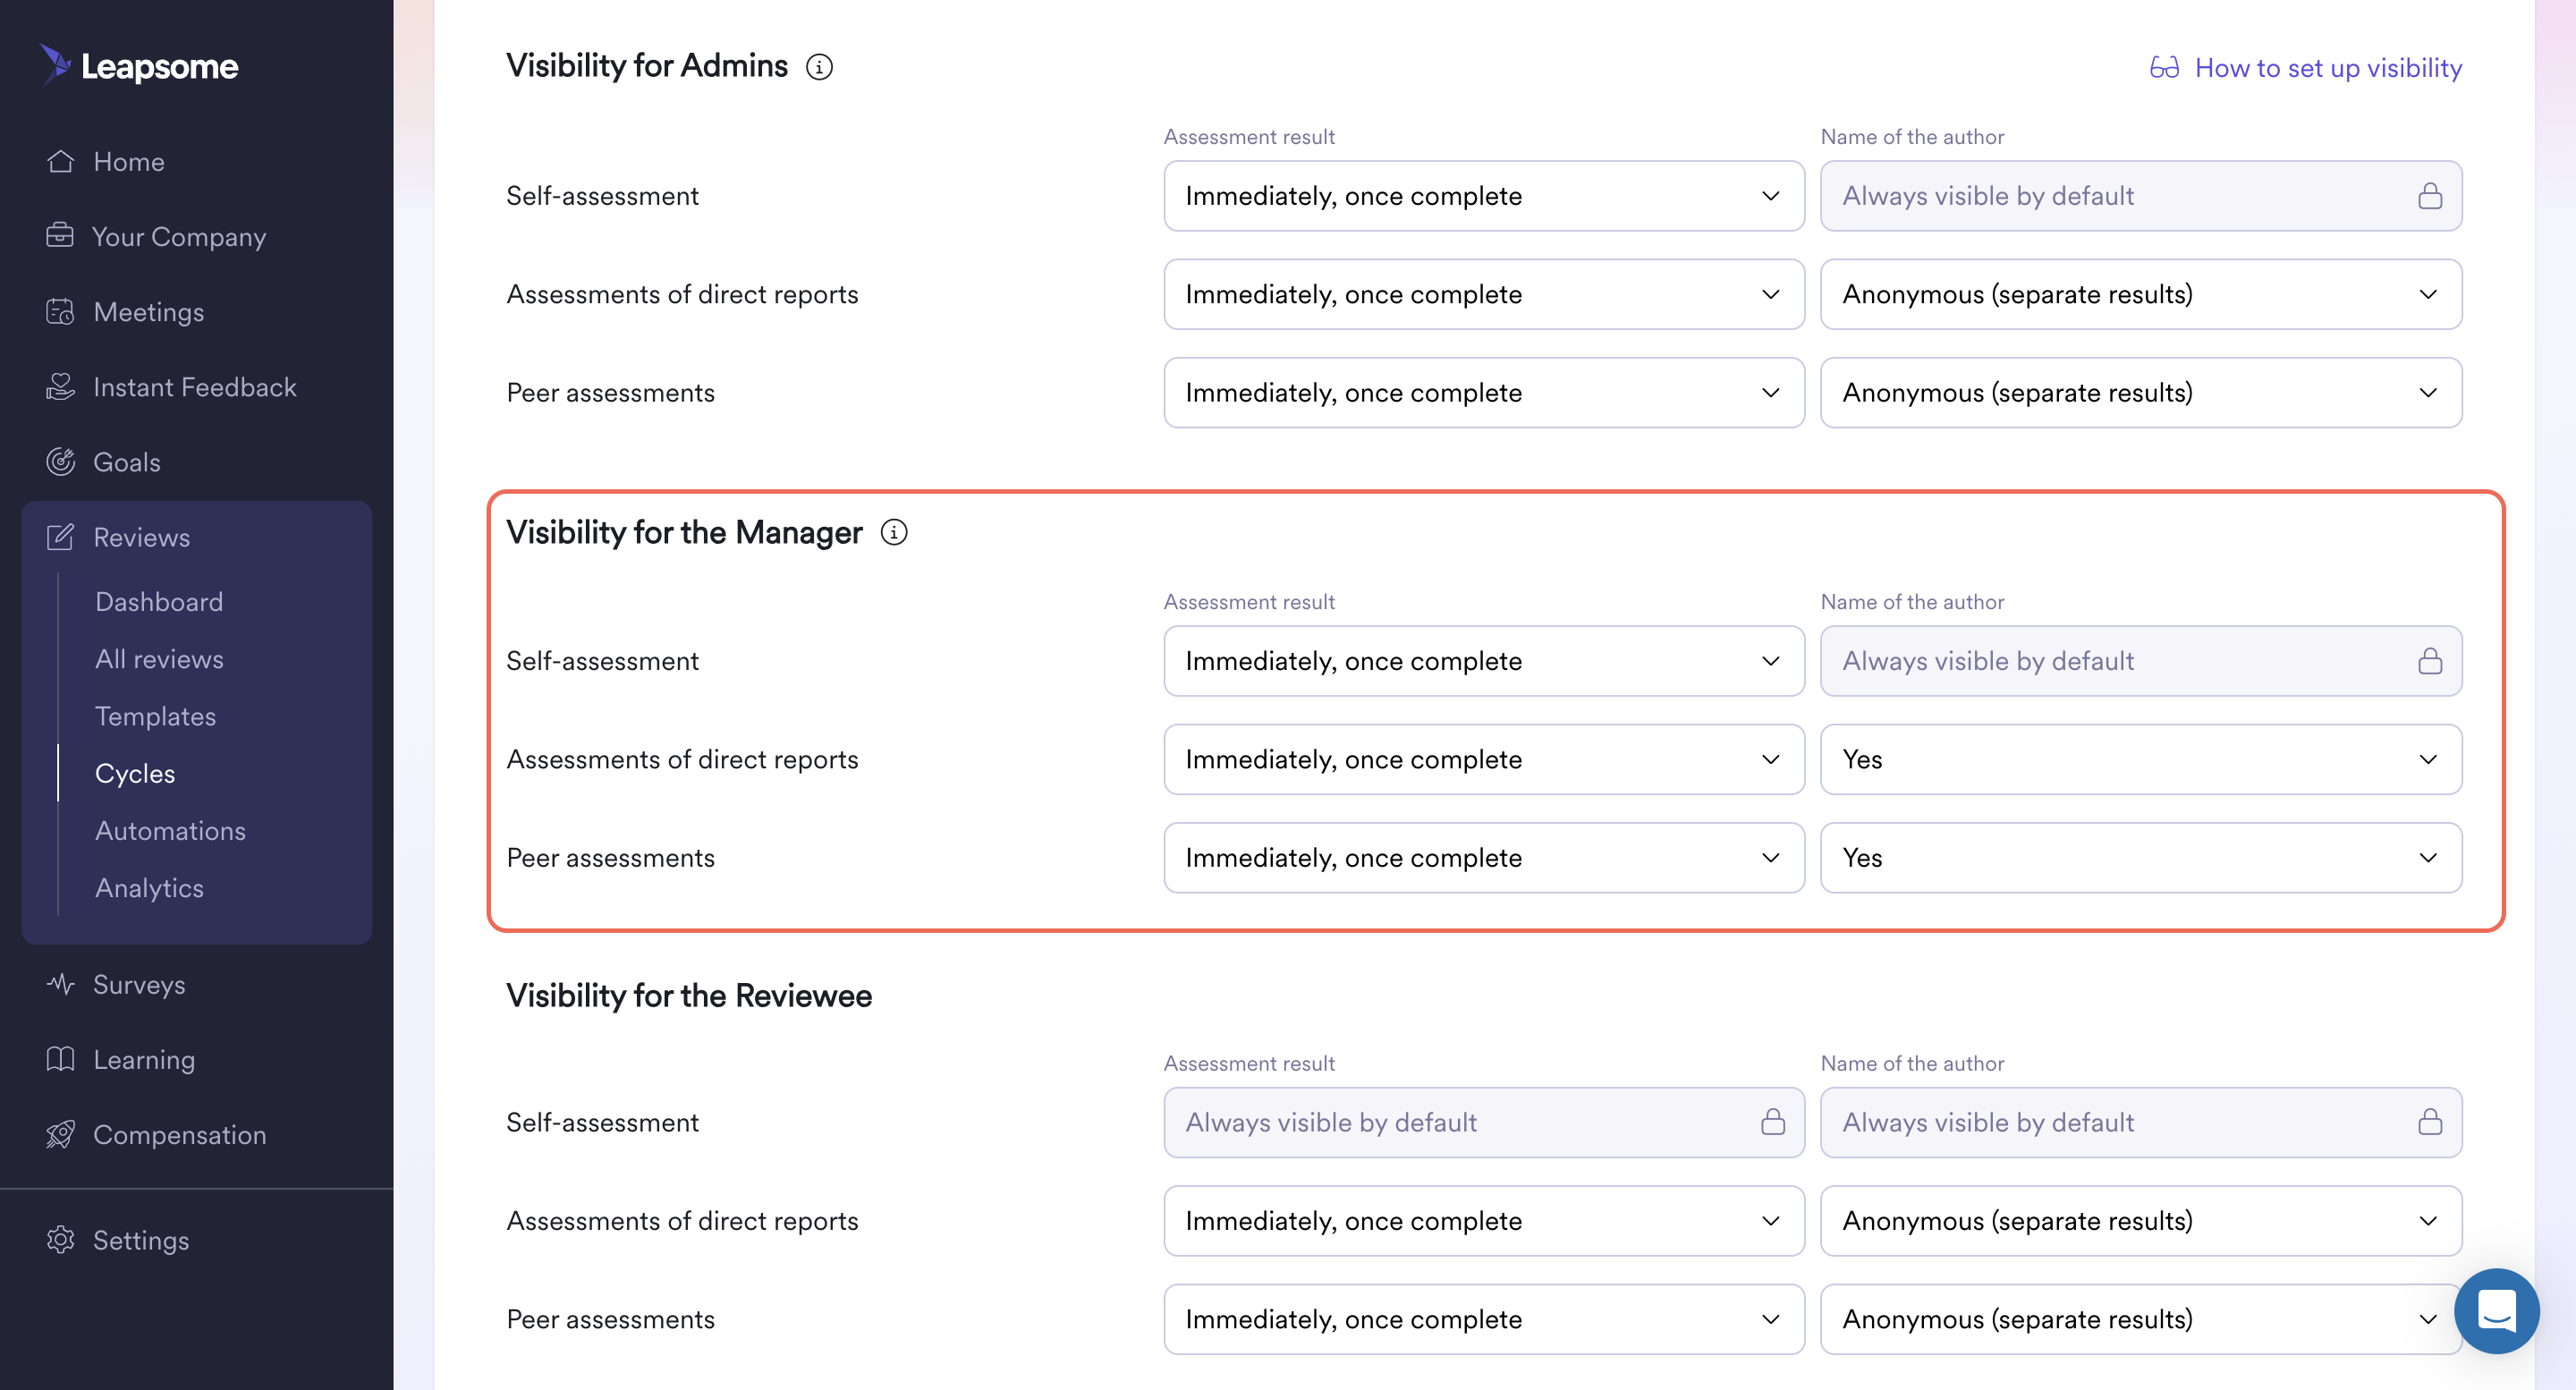Click the Learning book icon

tap(60, 1059)
